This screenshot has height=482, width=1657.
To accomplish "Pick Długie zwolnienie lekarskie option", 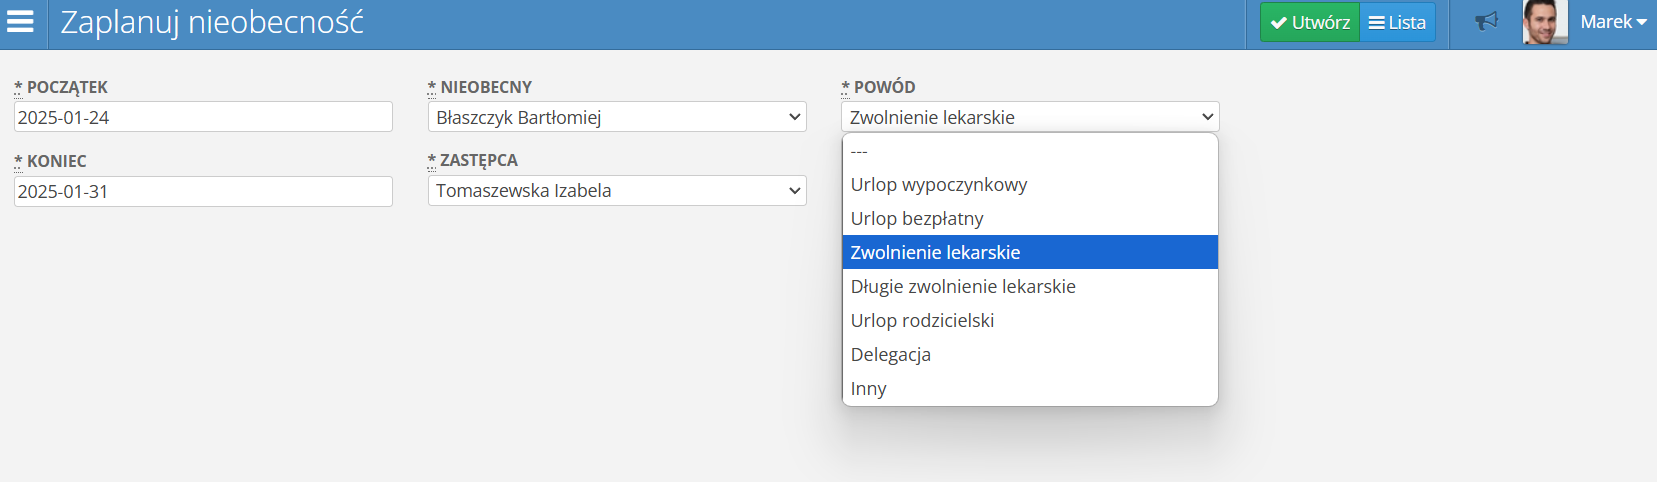I will point(1030,287).
